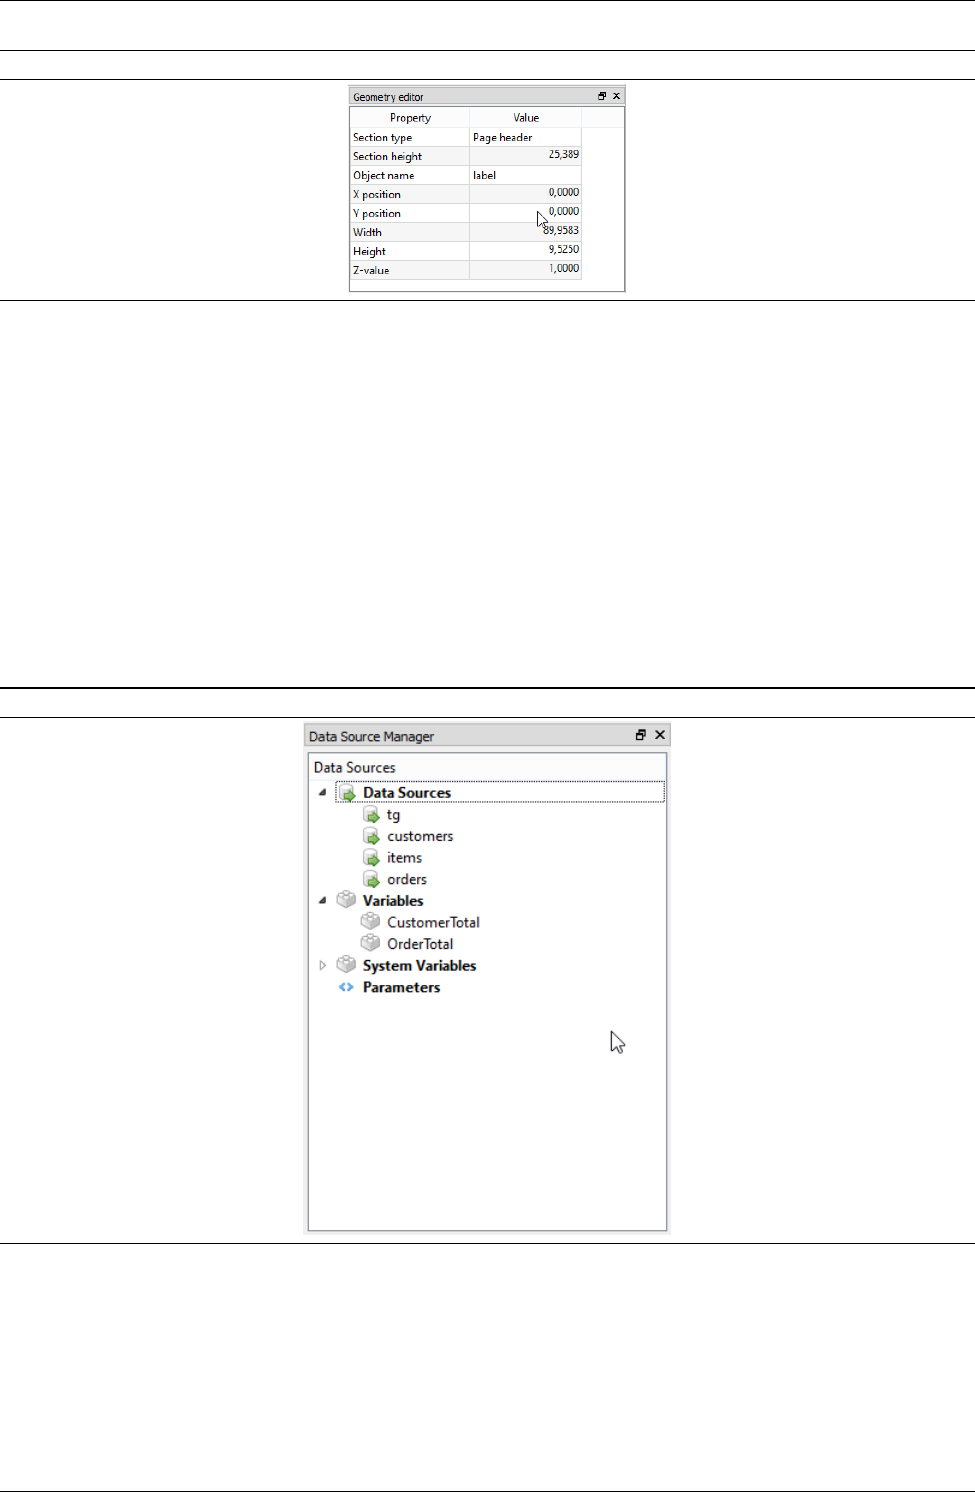Click the Data Sources database icon
Screen dimensions: 975x1492
pos(347,793)
